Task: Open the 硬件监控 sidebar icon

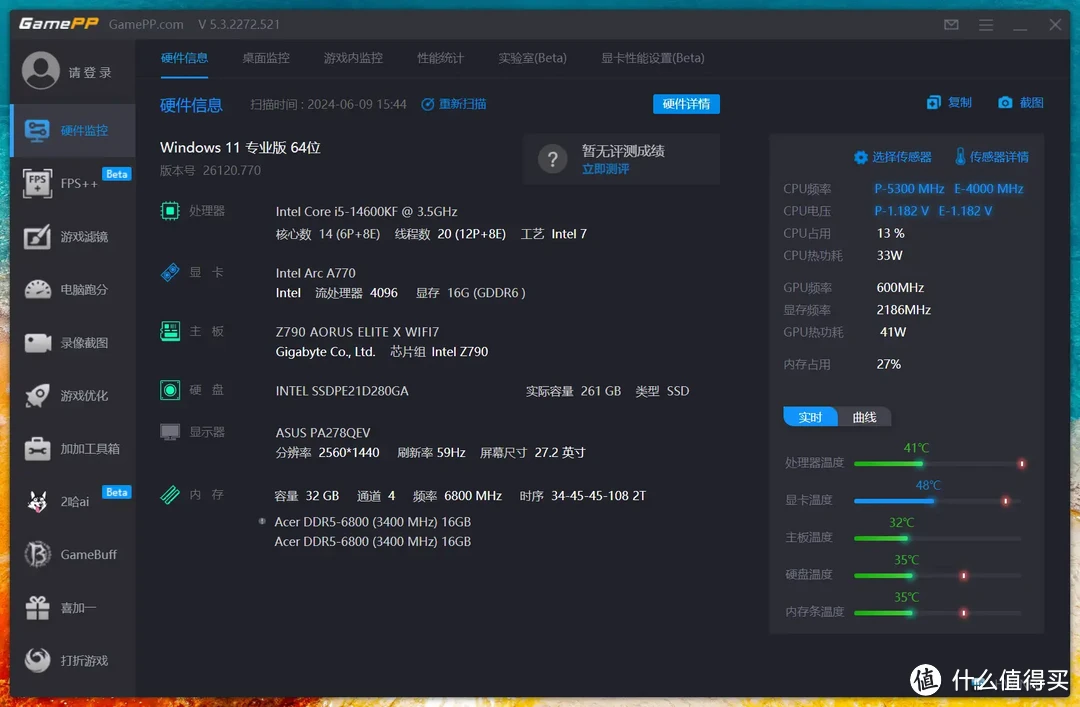Action: click(x=37, y=130)
